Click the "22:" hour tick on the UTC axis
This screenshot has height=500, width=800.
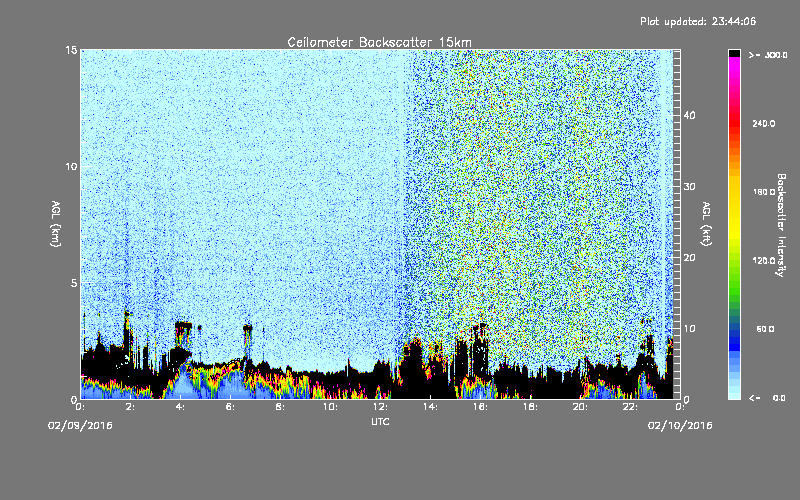click(x=630, y=407)
